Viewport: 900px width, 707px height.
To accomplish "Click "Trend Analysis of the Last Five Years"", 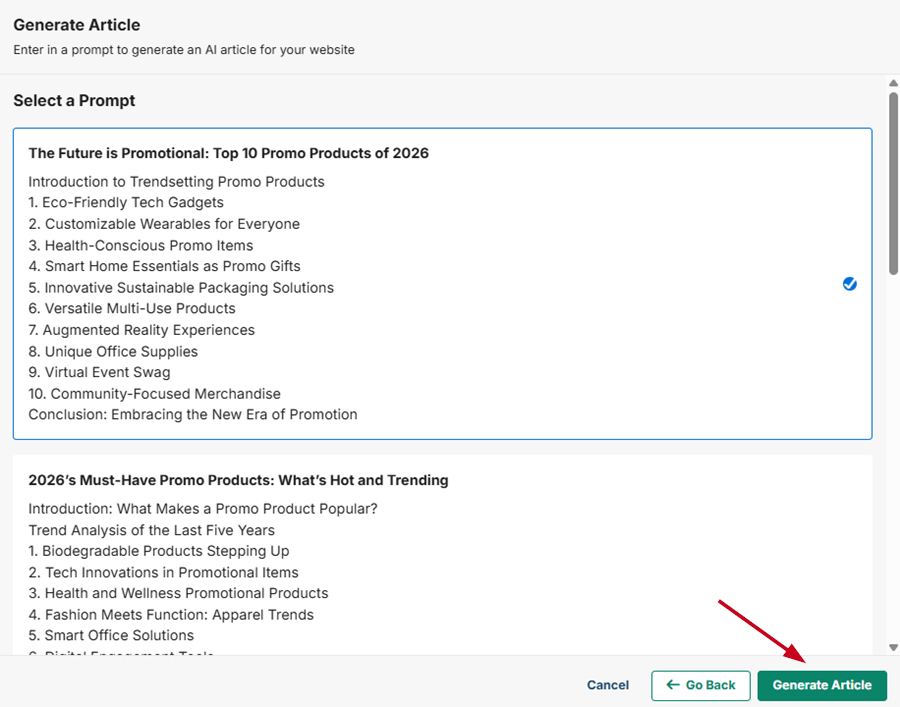I will [x=151, y=530].
